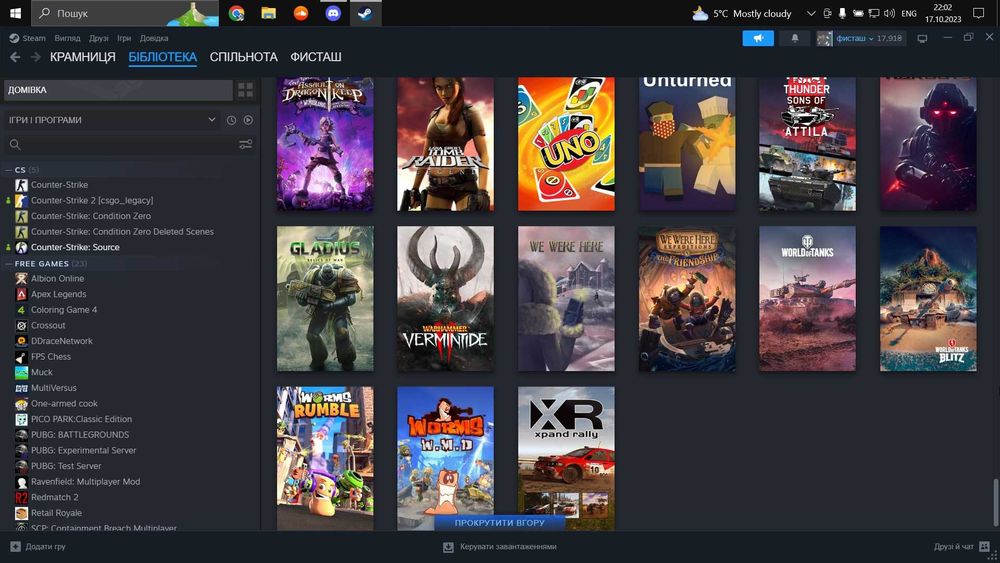Show hidden tray icons chevron

[x=811, y=13]
